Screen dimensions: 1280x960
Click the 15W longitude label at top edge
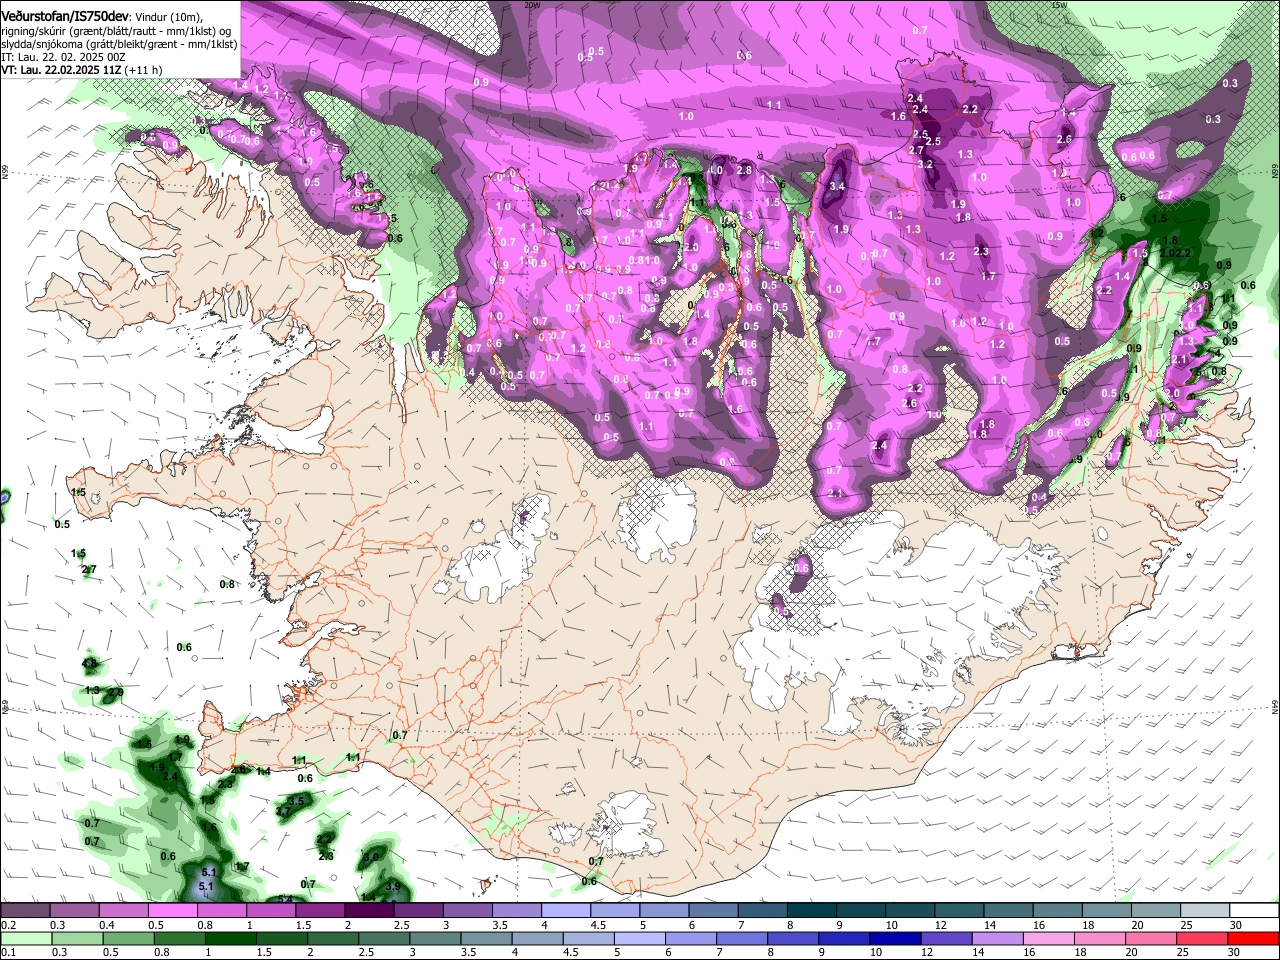click(1058, 4)
